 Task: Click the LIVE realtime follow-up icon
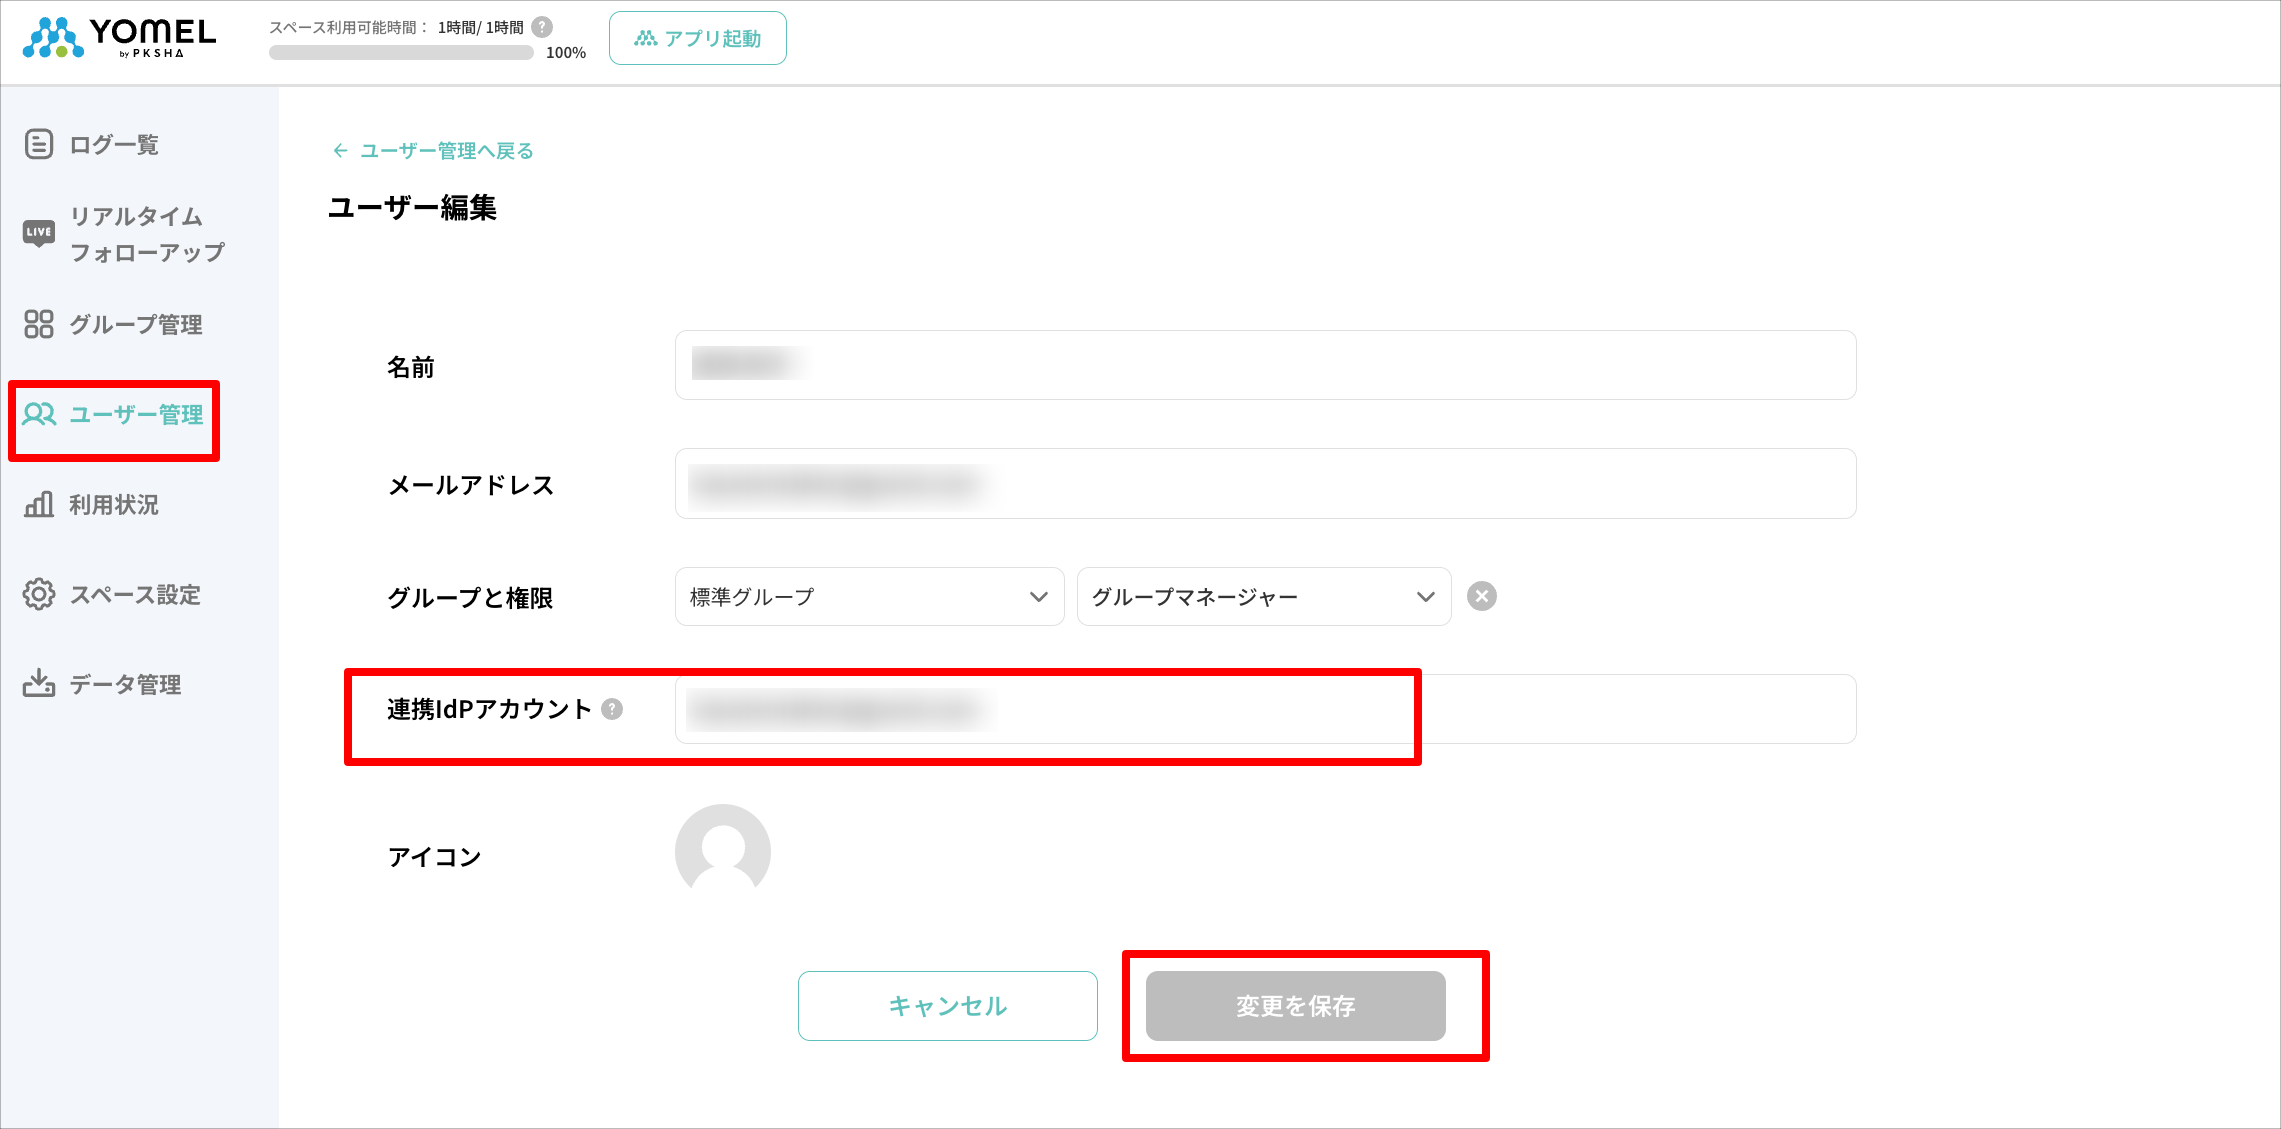point(39,233)
